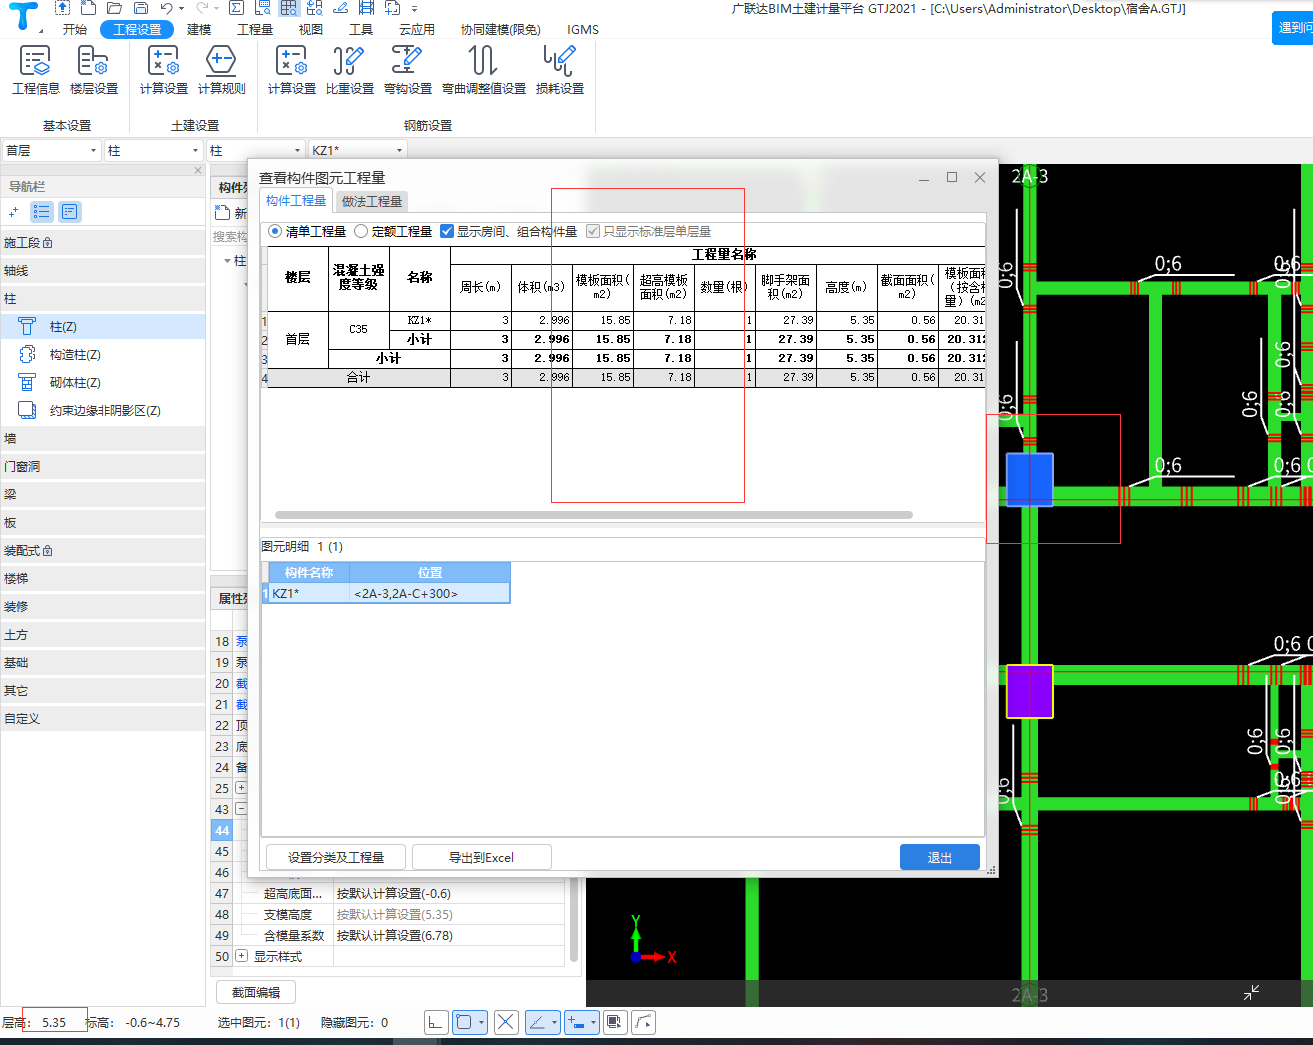This screenshot has height=1045, width=1313.
Task: Collapse property row 43
Action: (x=241, y=809)
